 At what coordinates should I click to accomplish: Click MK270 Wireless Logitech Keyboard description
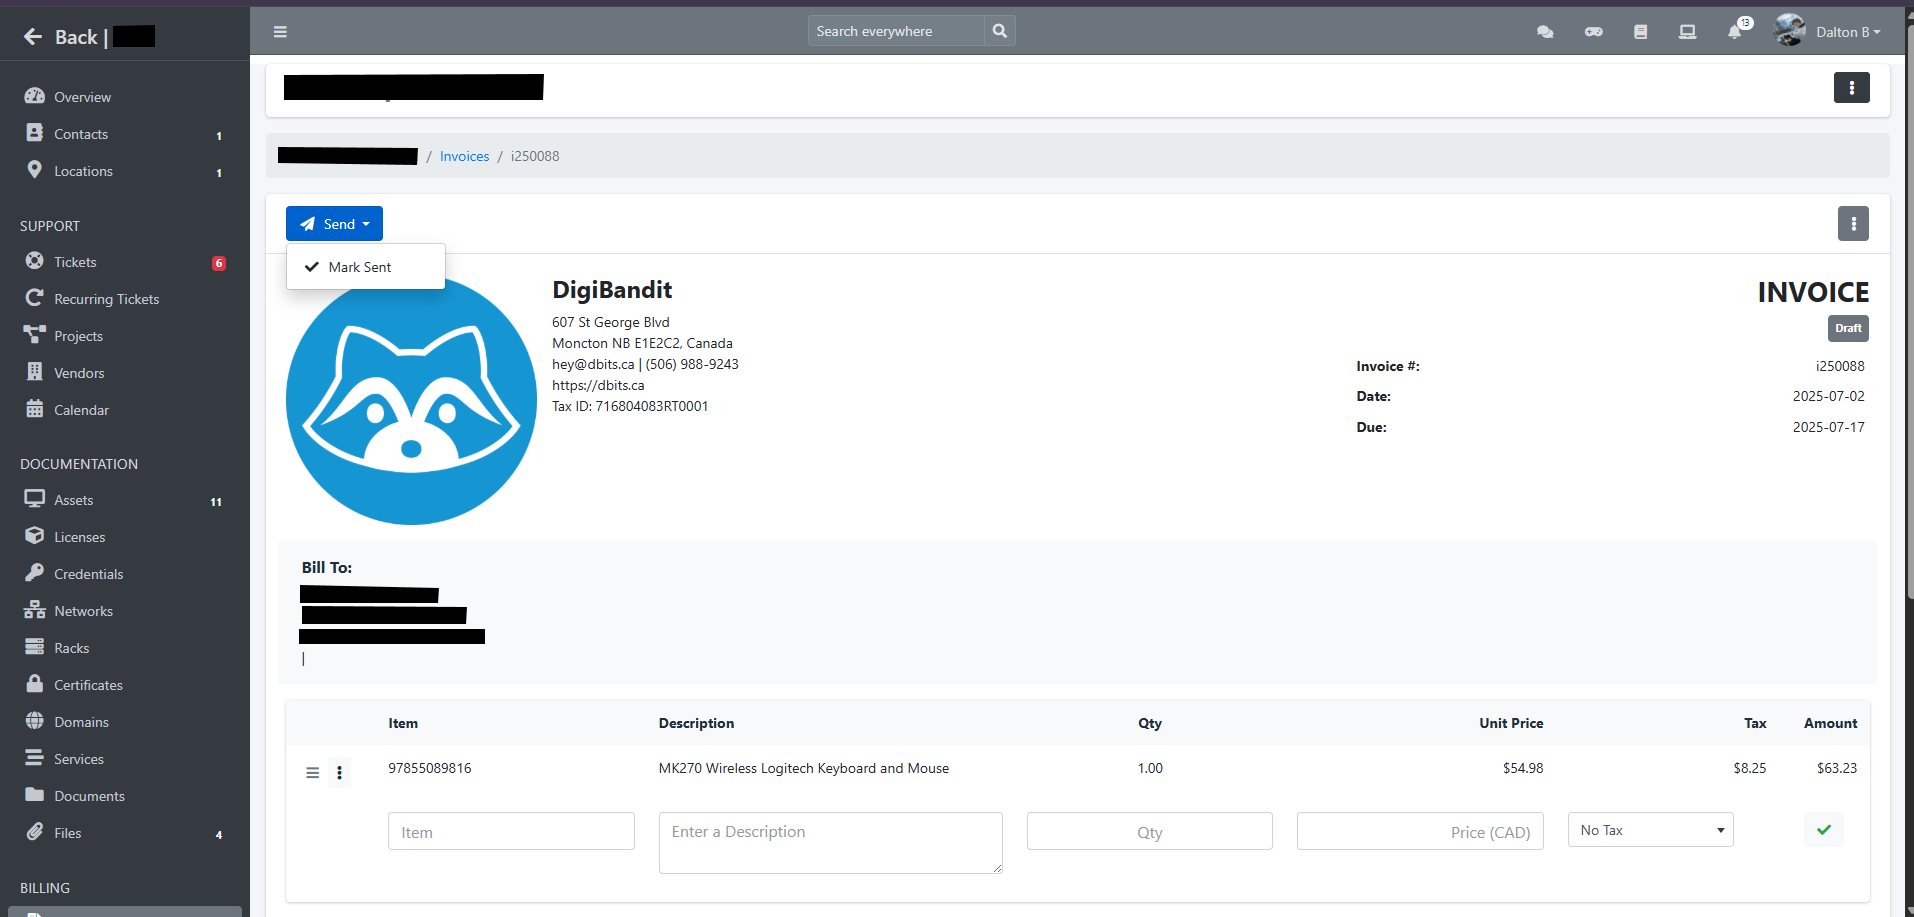click(x=804, y=768)
